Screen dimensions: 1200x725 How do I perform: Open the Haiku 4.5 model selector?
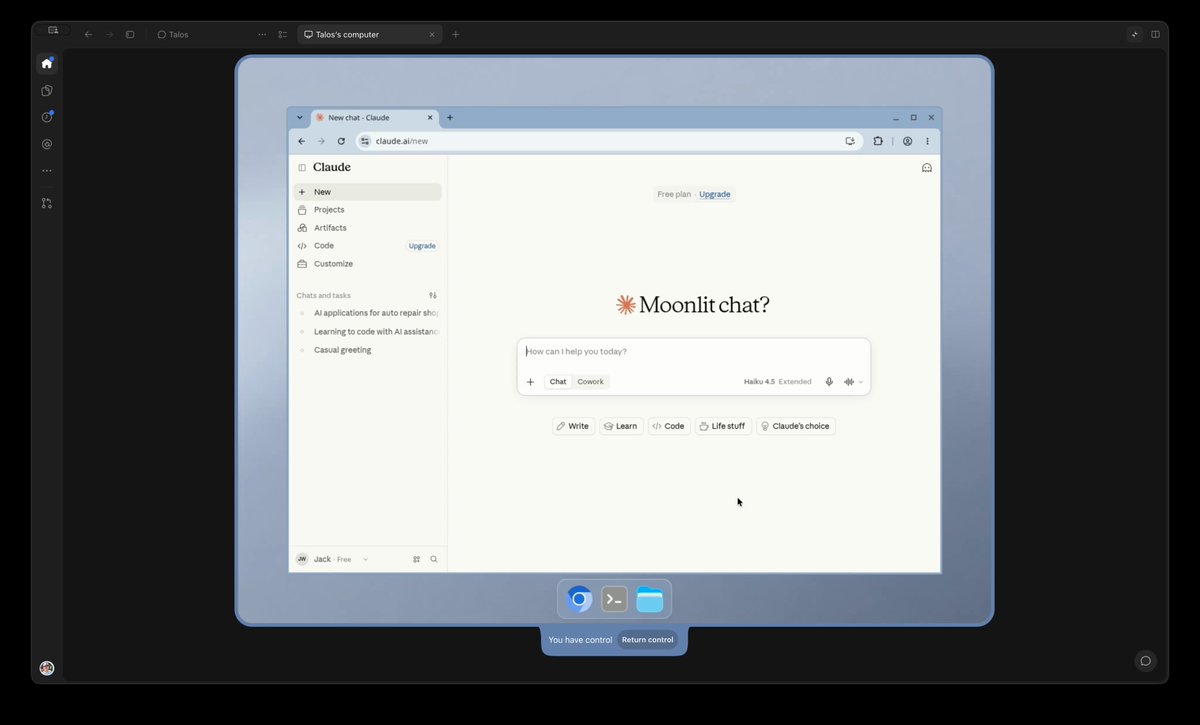777,382
